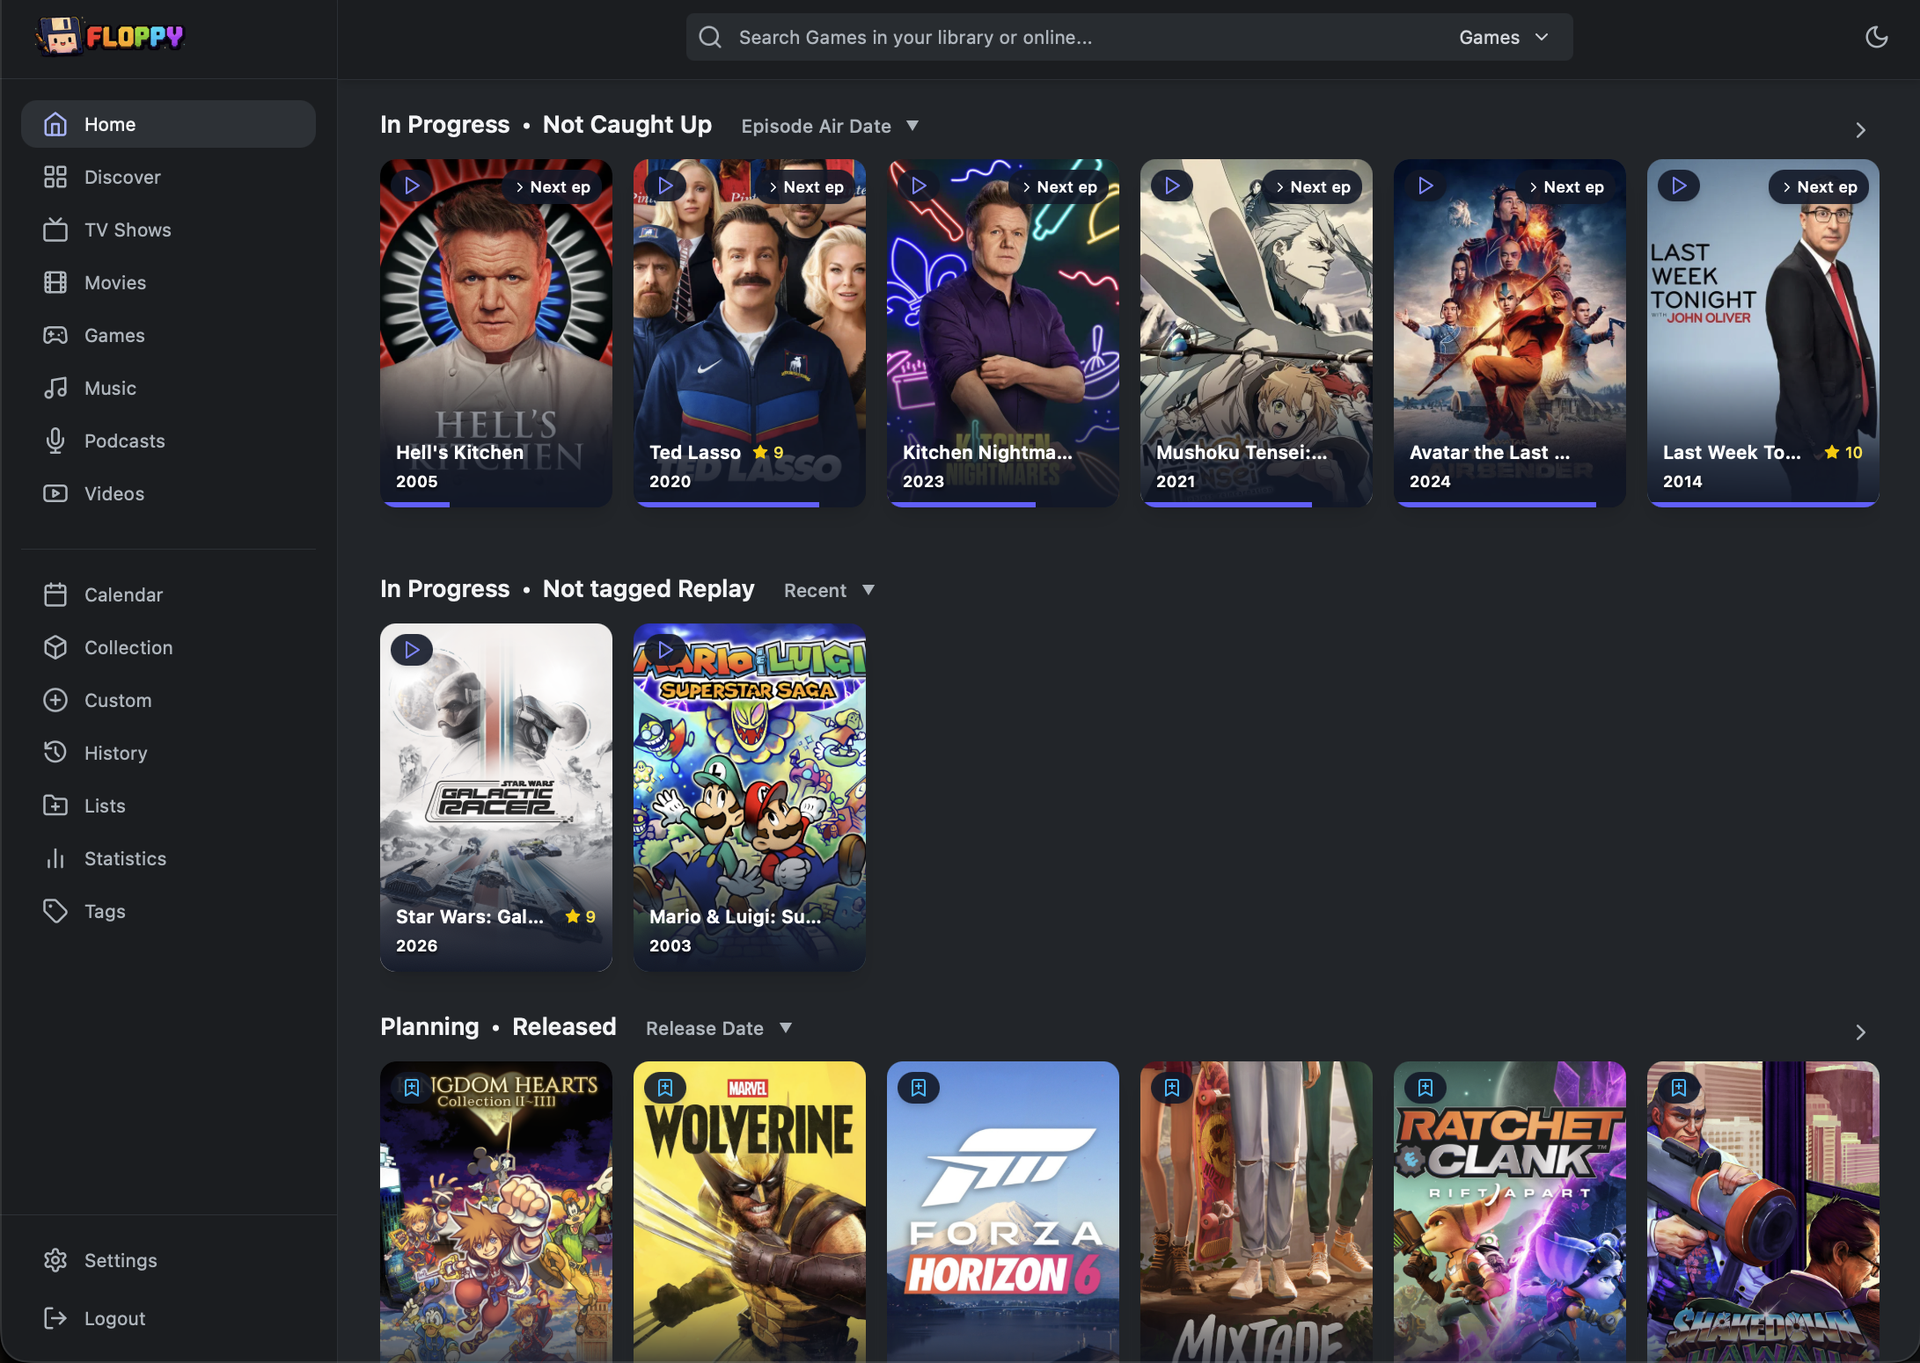Click the play icon on Avatar the Last Airbender card
This screenshot has width=1920, height=1363.
coord(1425,186)
